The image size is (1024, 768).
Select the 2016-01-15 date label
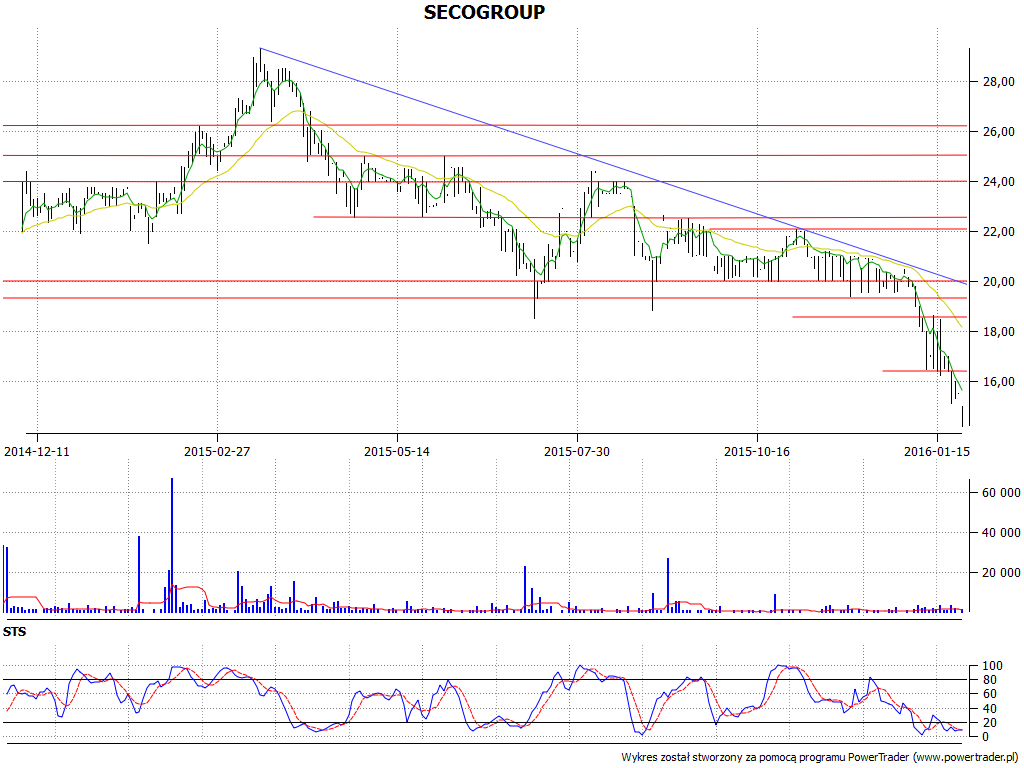[x=936, y=451]
